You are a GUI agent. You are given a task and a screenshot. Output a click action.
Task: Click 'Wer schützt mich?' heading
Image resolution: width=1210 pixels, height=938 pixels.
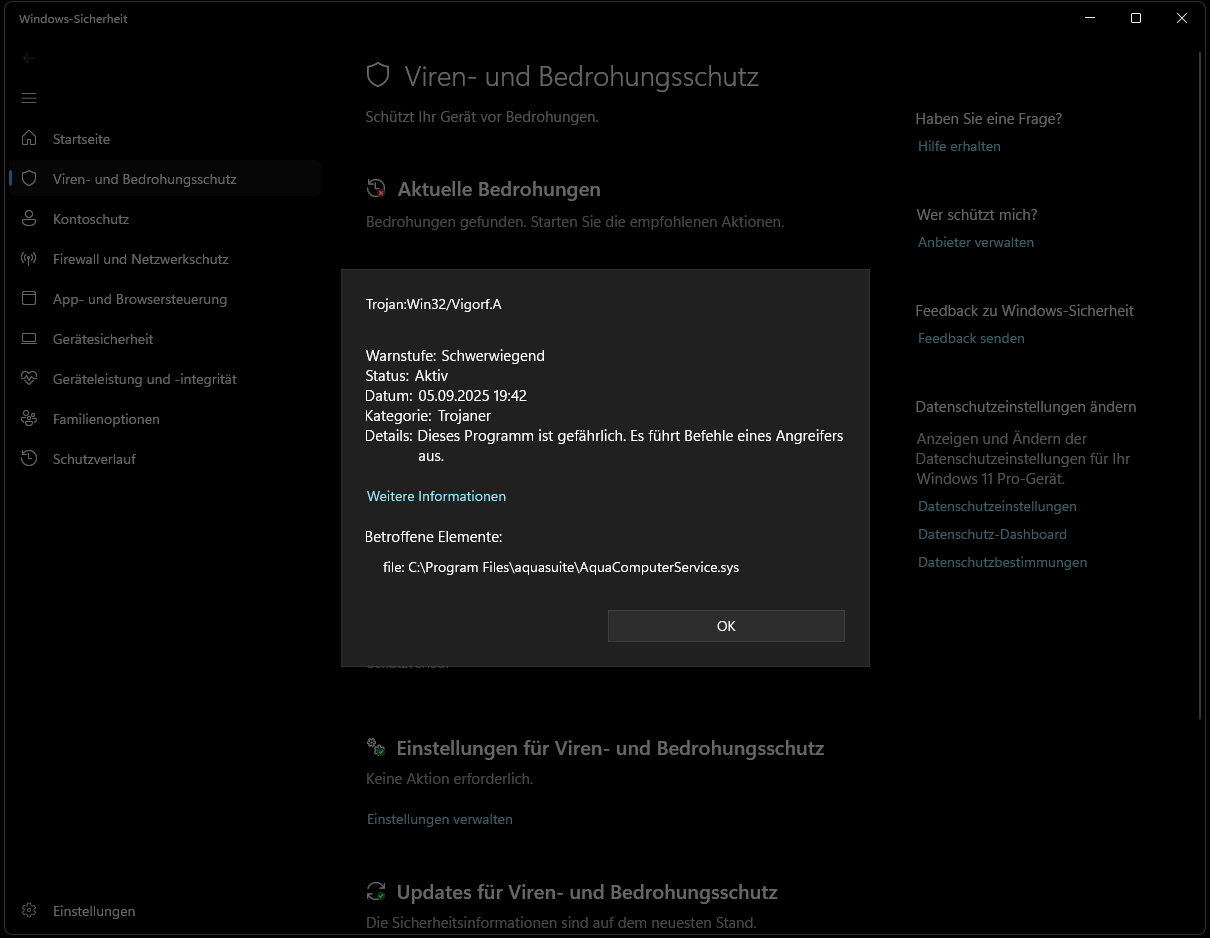[977, 214]
